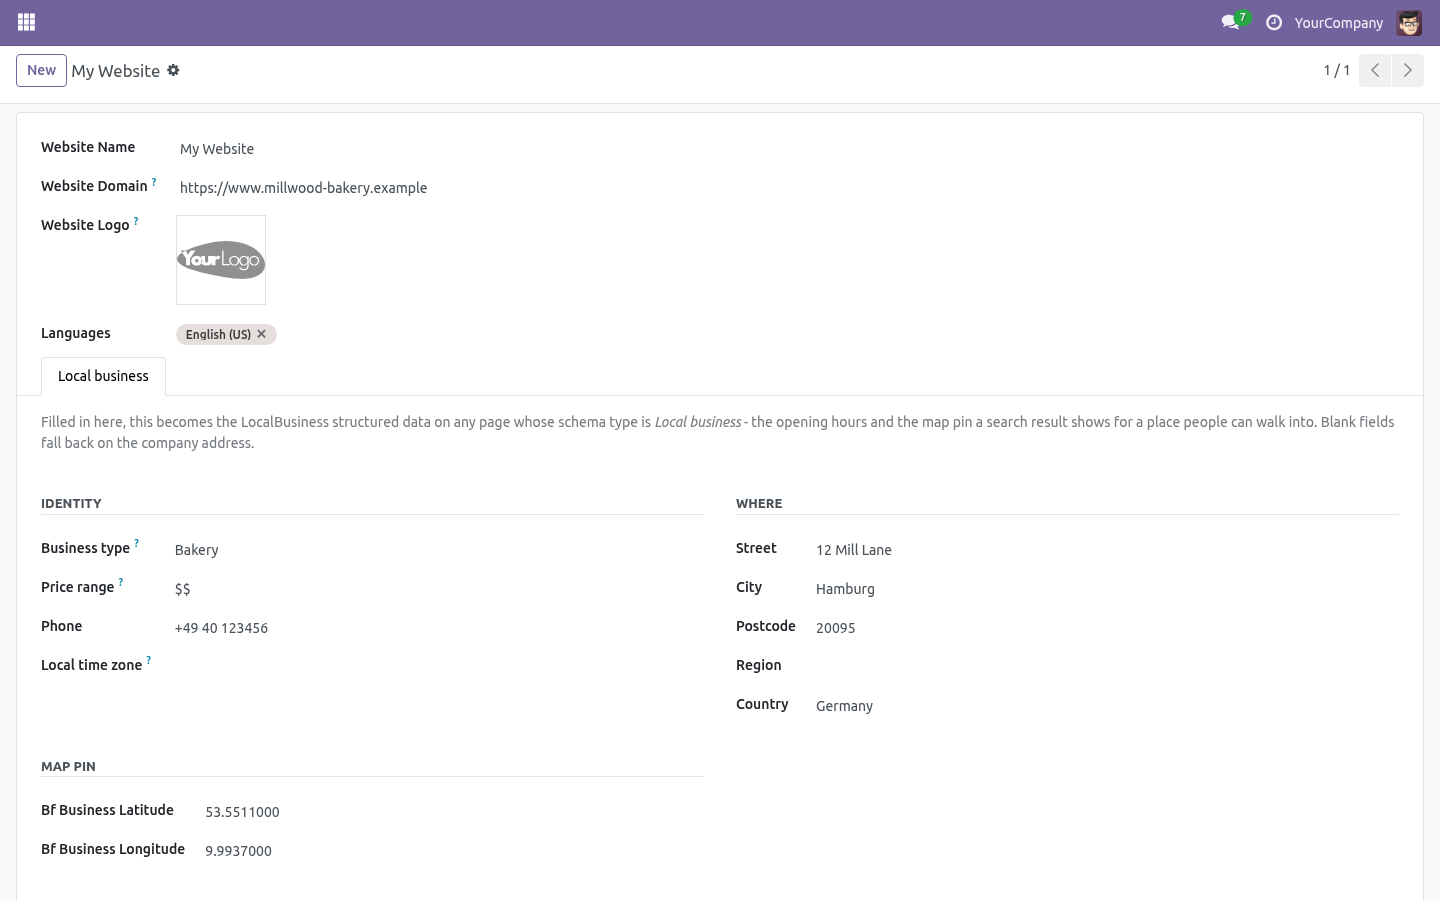Open the user avatar menu
The width and height of the screenshot is (1440, 900).
(1409, 22)
